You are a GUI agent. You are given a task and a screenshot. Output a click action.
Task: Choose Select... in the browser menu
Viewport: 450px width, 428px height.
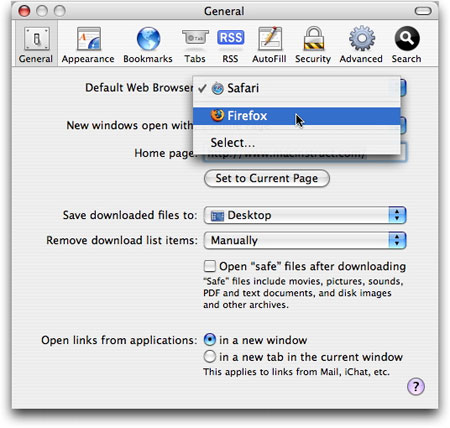(x=297, y=143)
